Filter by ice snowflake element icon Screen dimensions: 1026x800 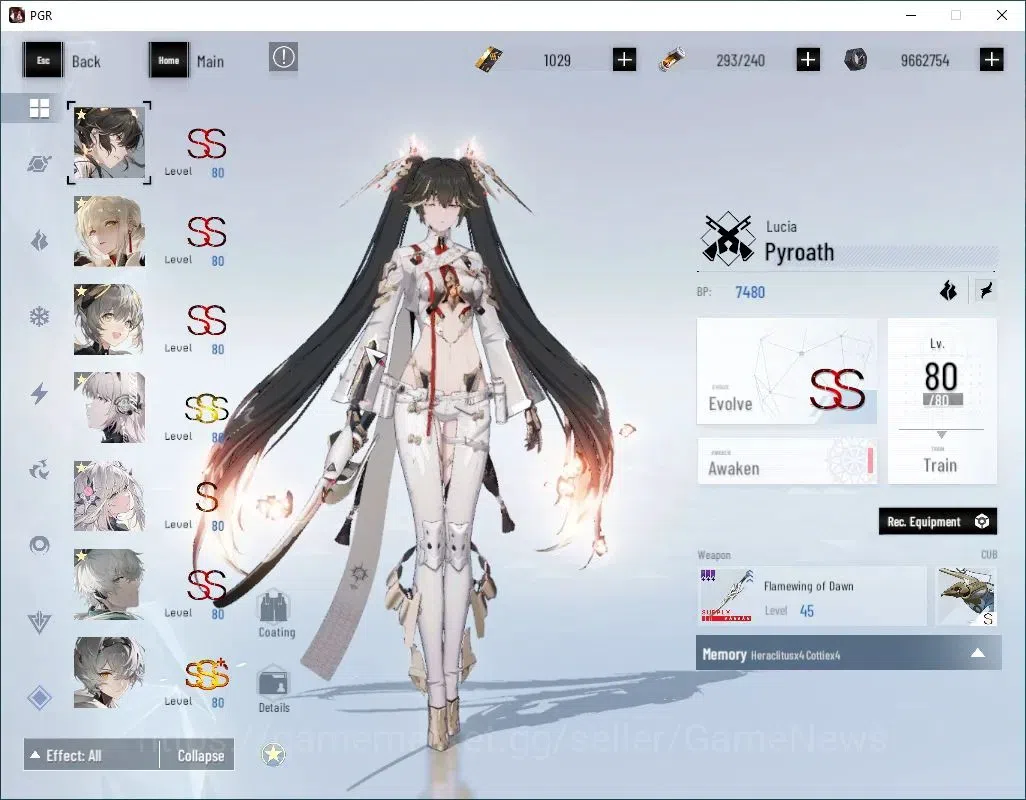click(x=39, y=317)
